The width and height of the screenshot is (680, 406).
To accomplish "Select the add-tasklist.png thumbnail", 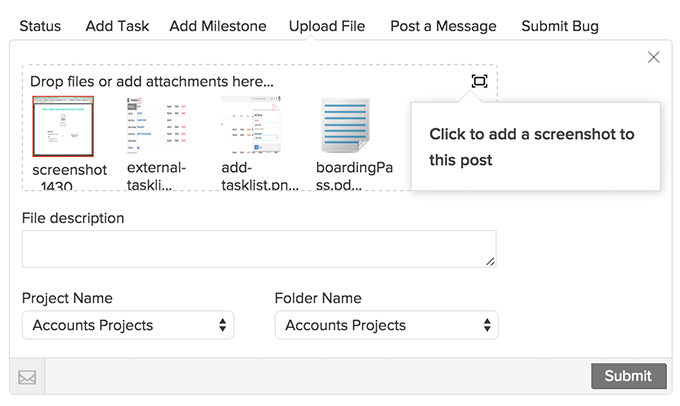I will (249, 127).
